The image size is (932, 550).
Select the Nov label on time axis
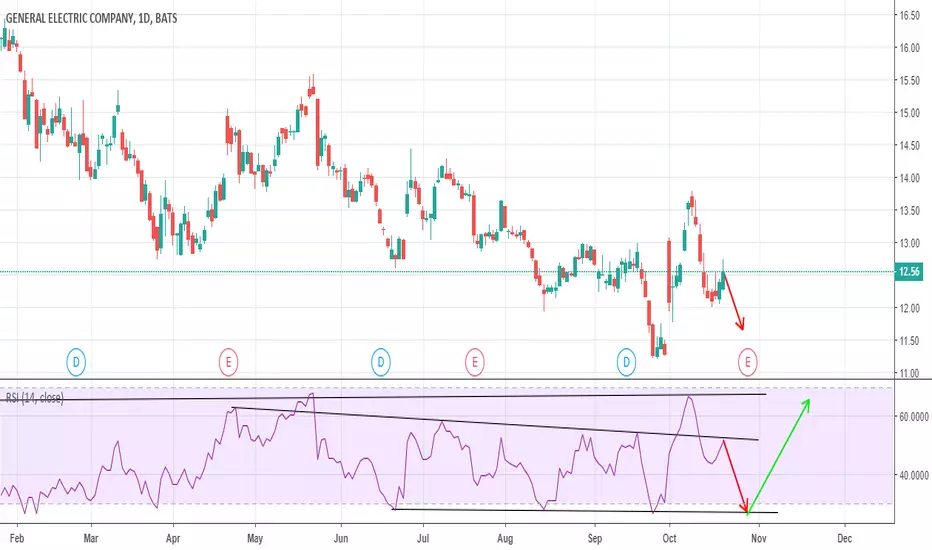pyautogui.click(x=758, y=538)
